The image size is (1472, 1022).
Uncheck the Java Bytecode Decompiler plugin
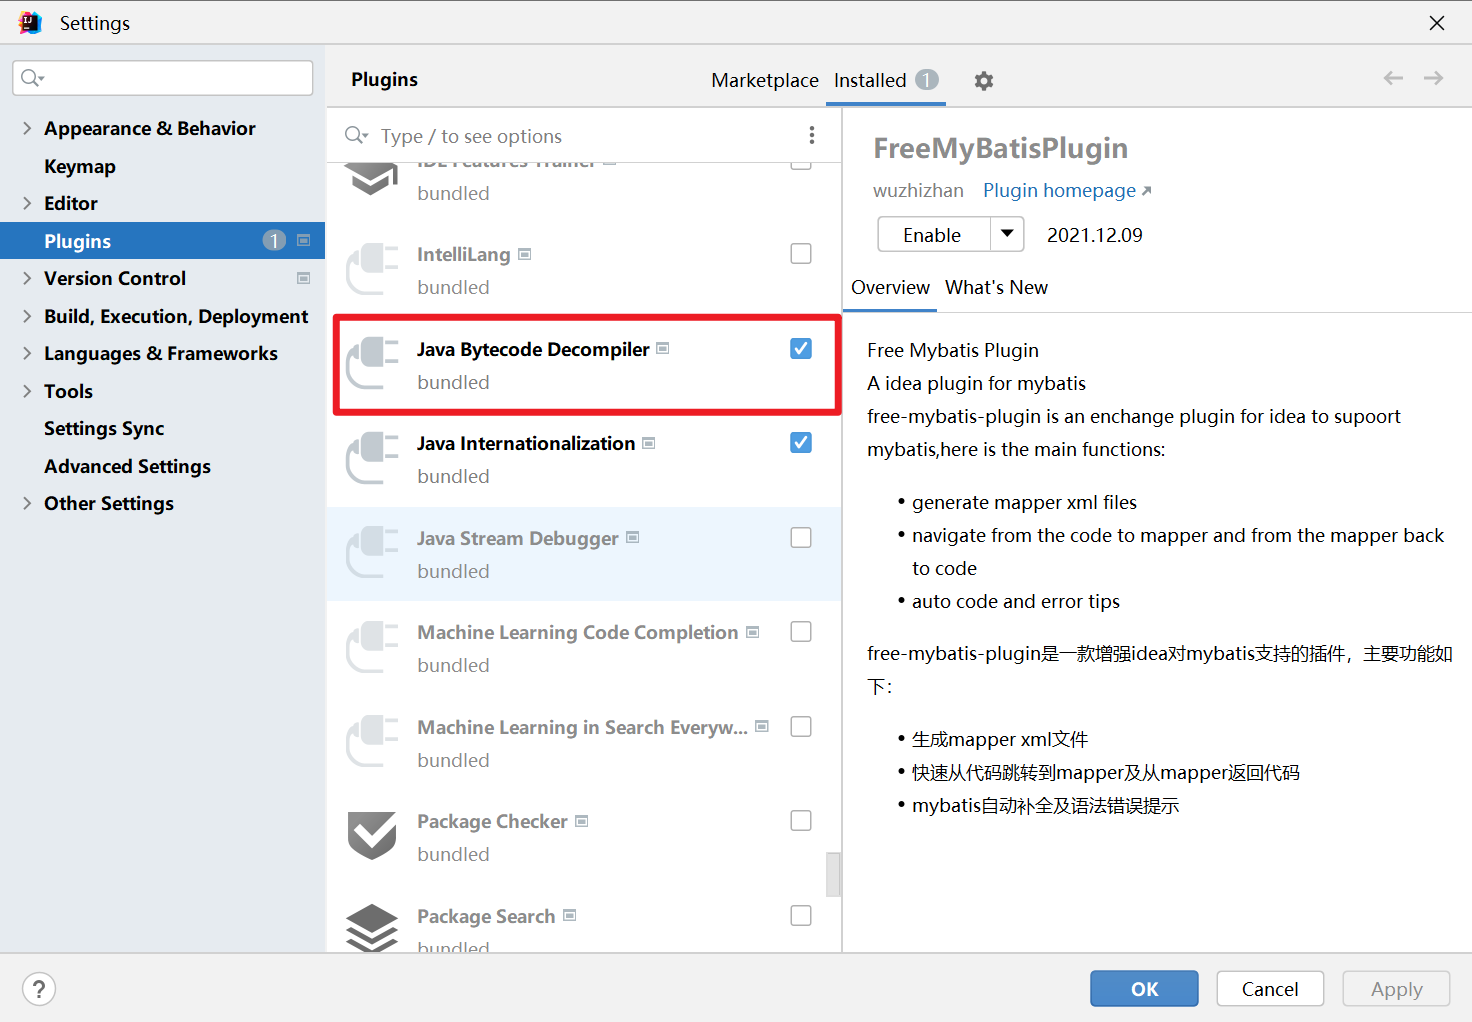pos(801,348)
